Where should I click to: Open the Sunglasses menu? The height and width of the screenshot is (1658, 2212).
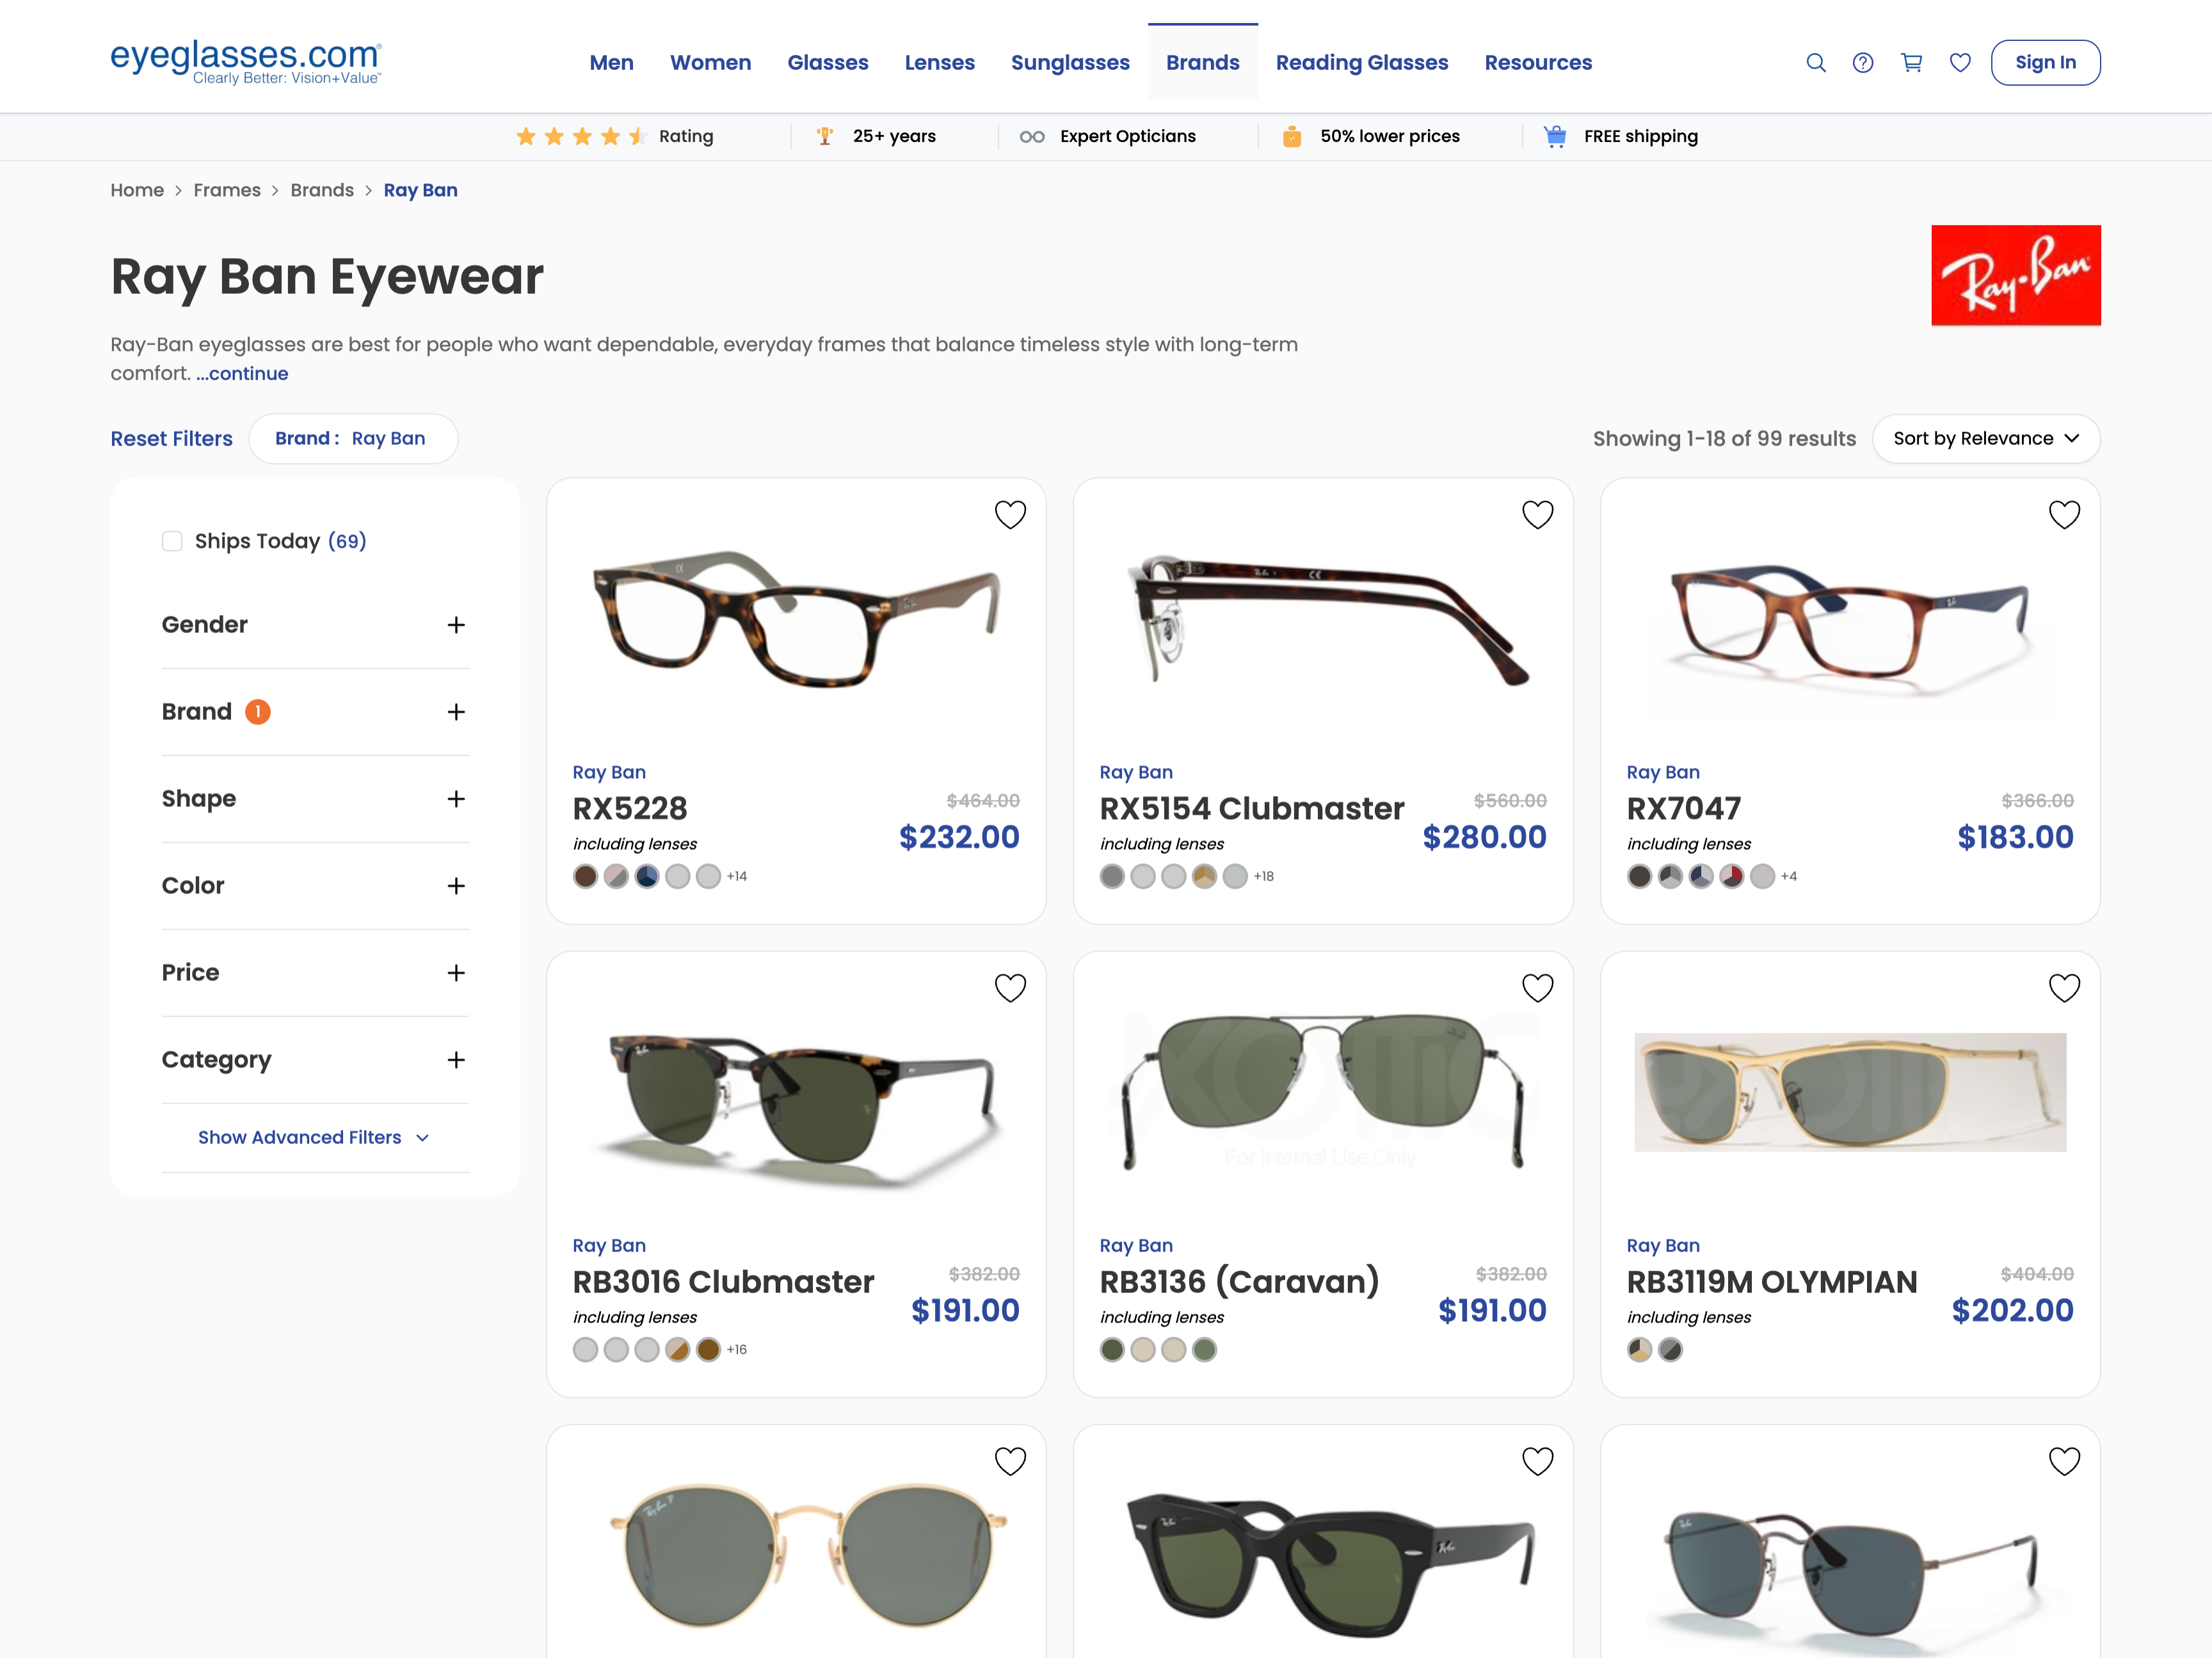pos(1070,63)
